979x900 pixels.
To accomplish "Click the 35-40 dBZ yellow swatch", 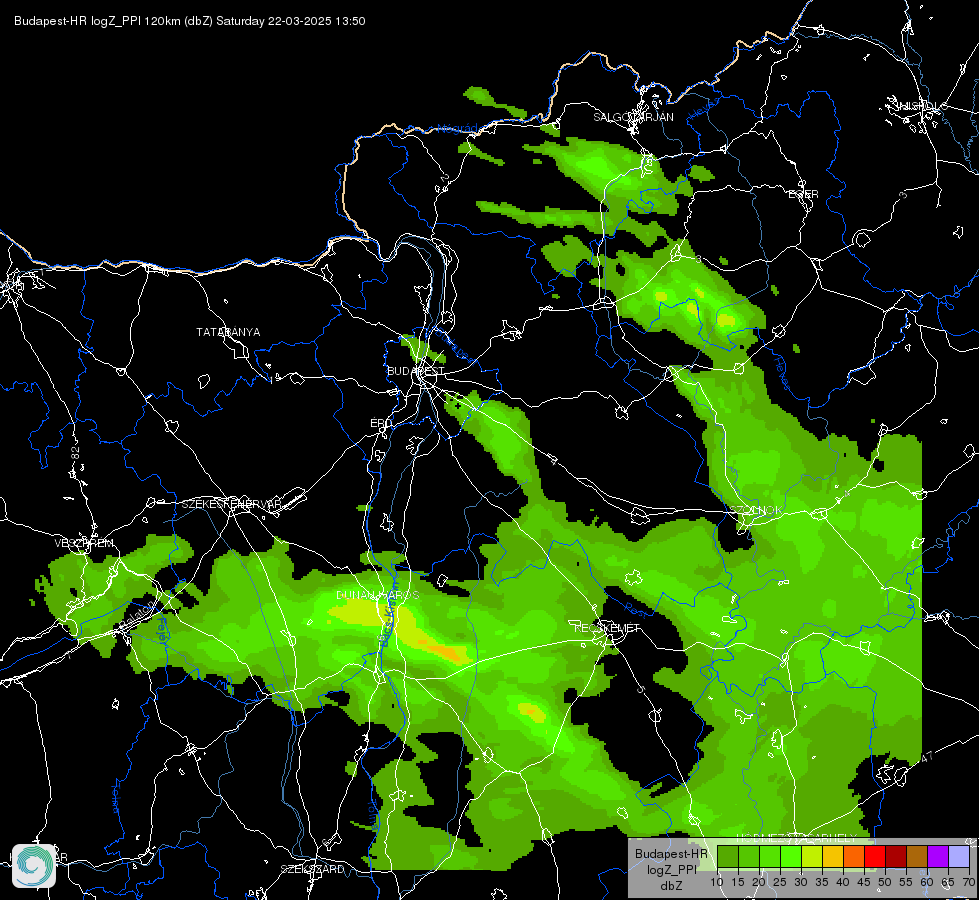I will (833, 857).
